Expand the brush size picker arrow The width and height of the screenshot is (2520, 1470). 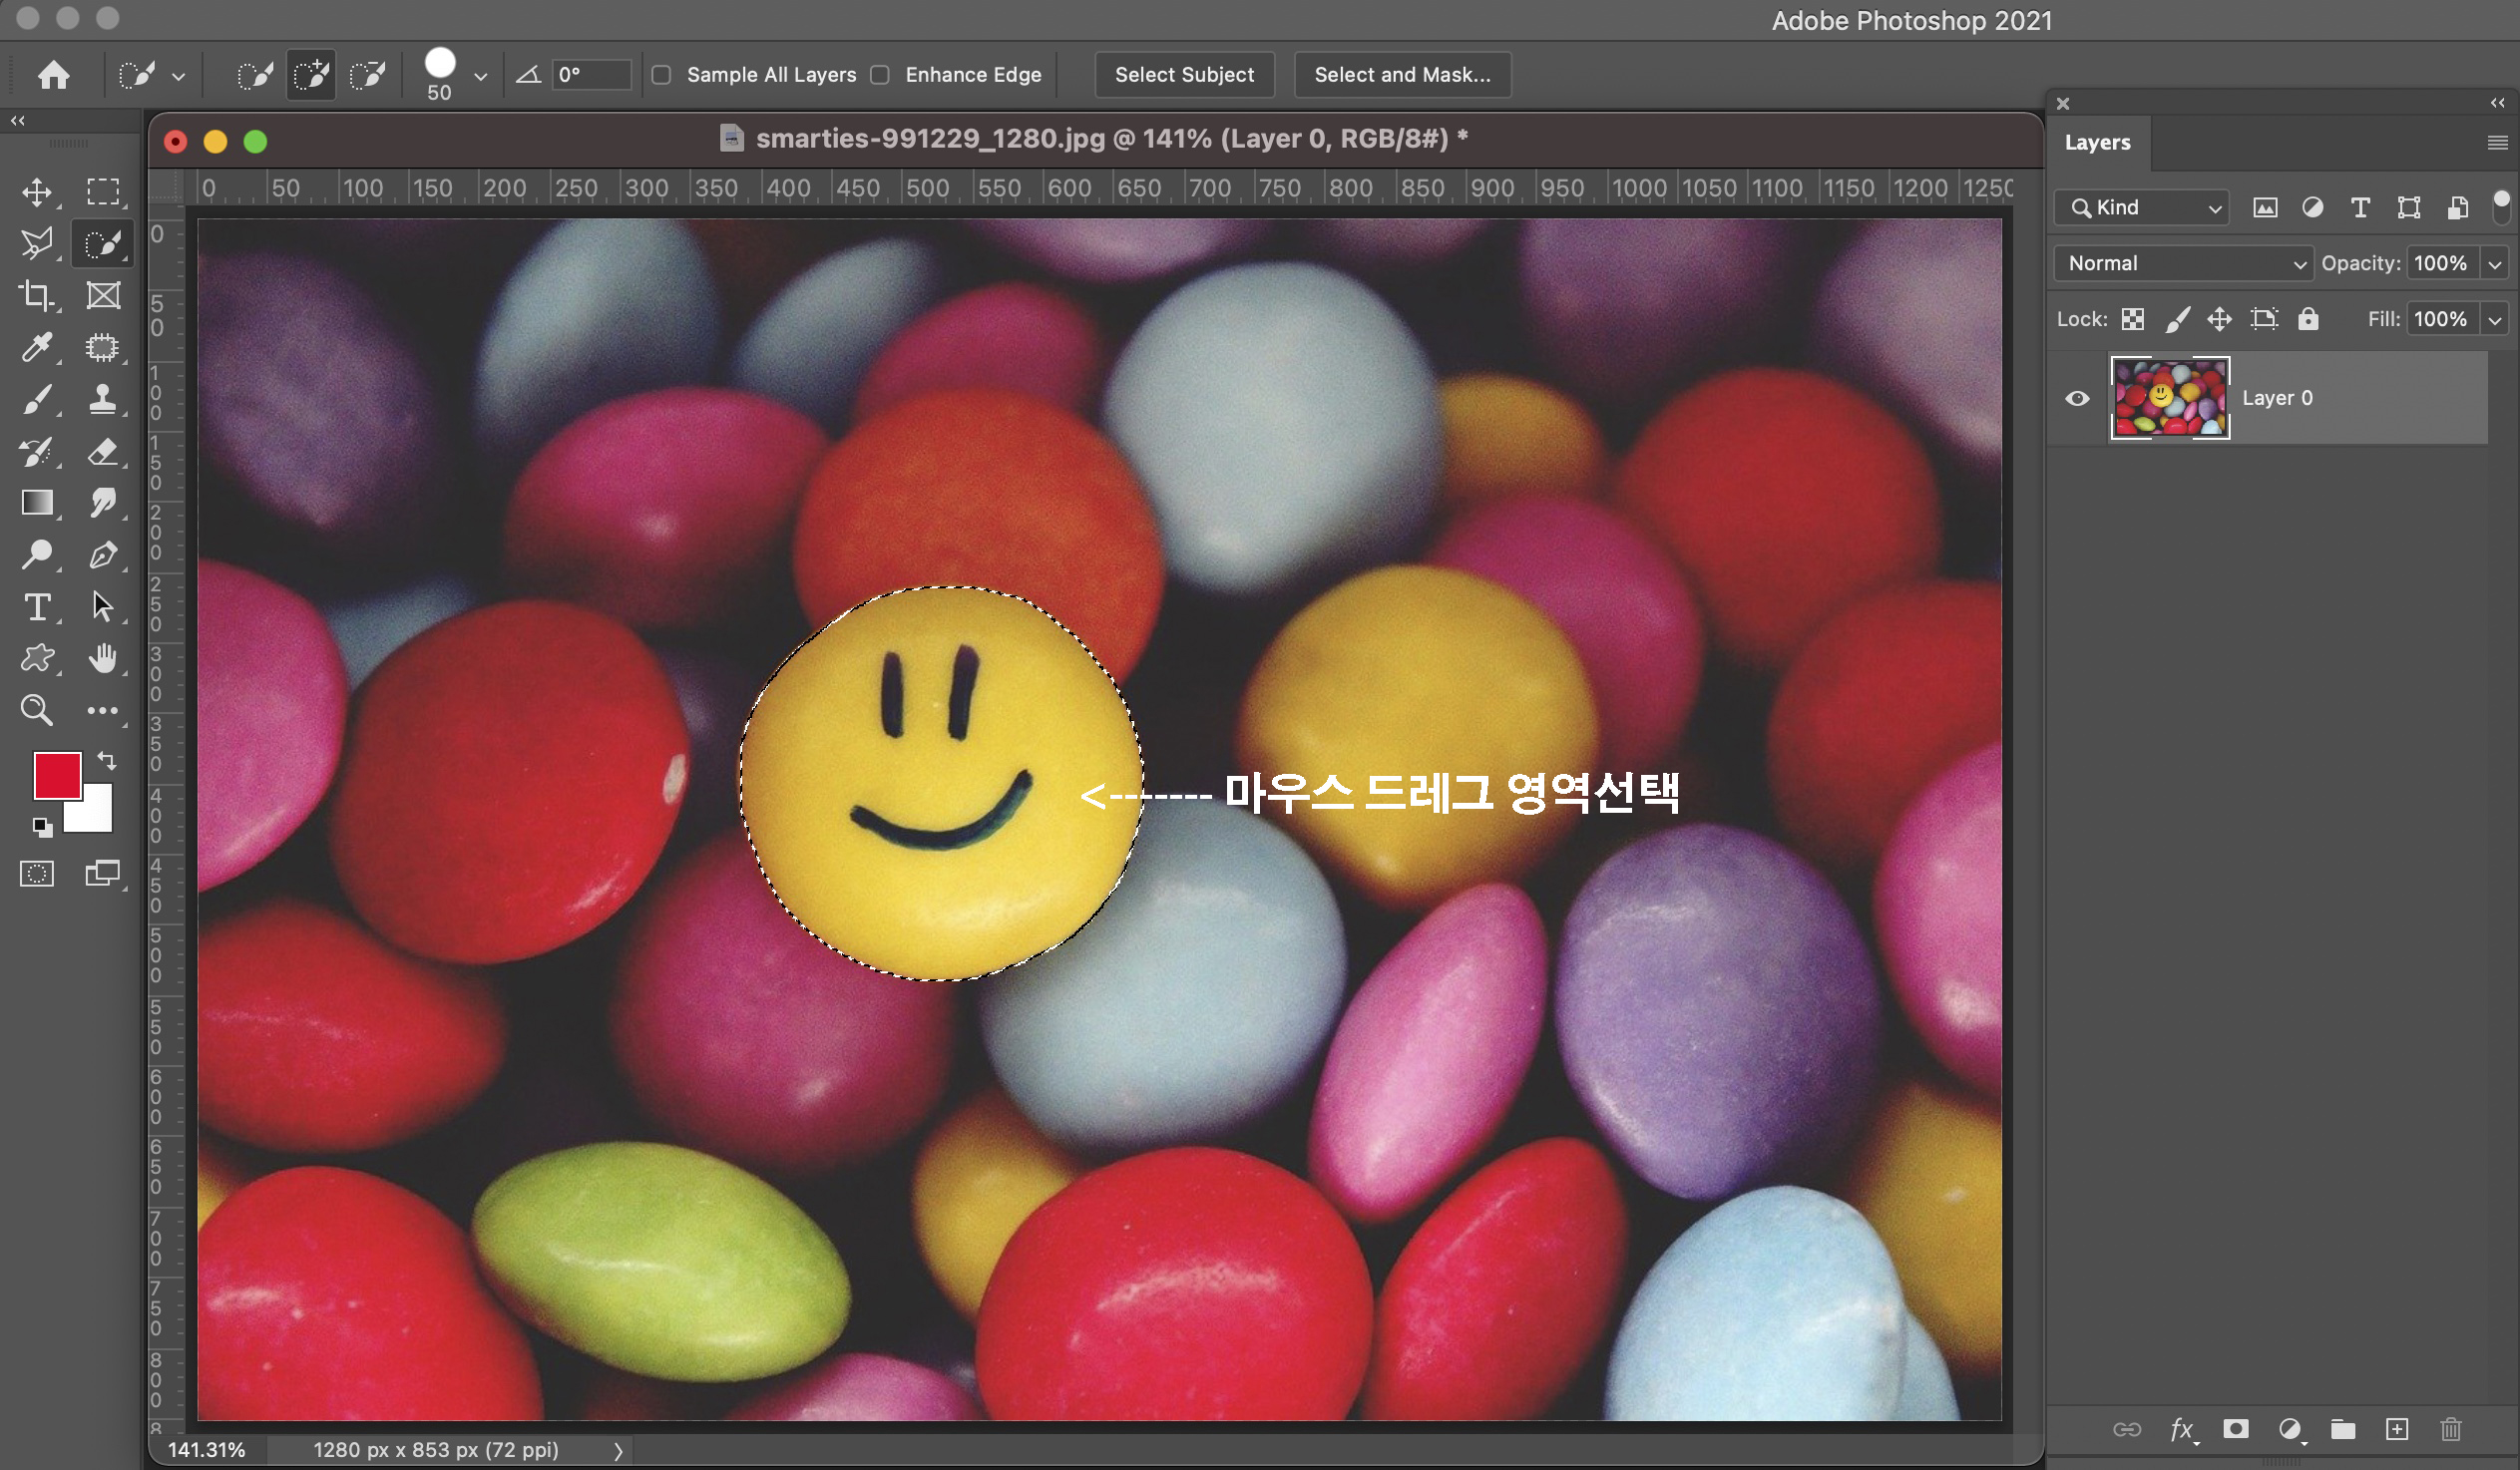(x=481, y=76)
